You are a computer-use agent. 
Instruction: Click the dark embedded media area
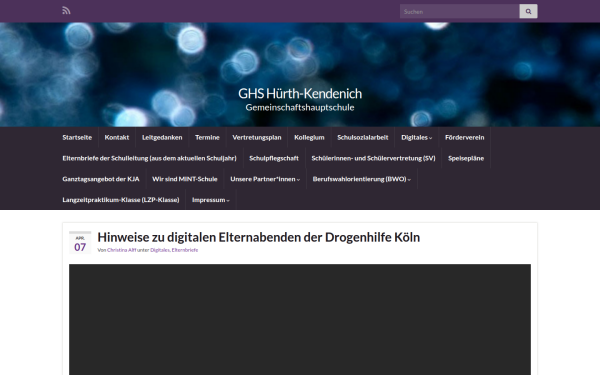(300, 320)
